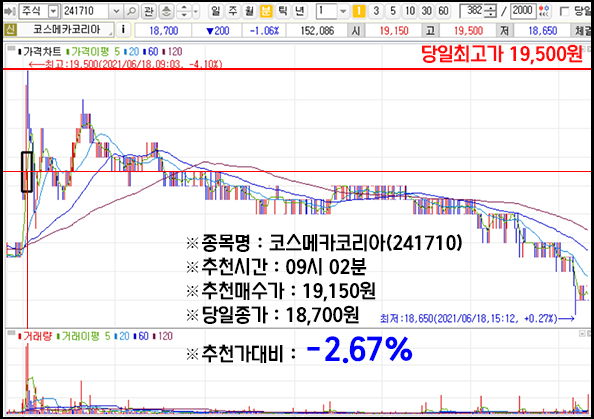Select the 5-minute interval button
This screenshot has width=594, height=419.
(392, 11)
